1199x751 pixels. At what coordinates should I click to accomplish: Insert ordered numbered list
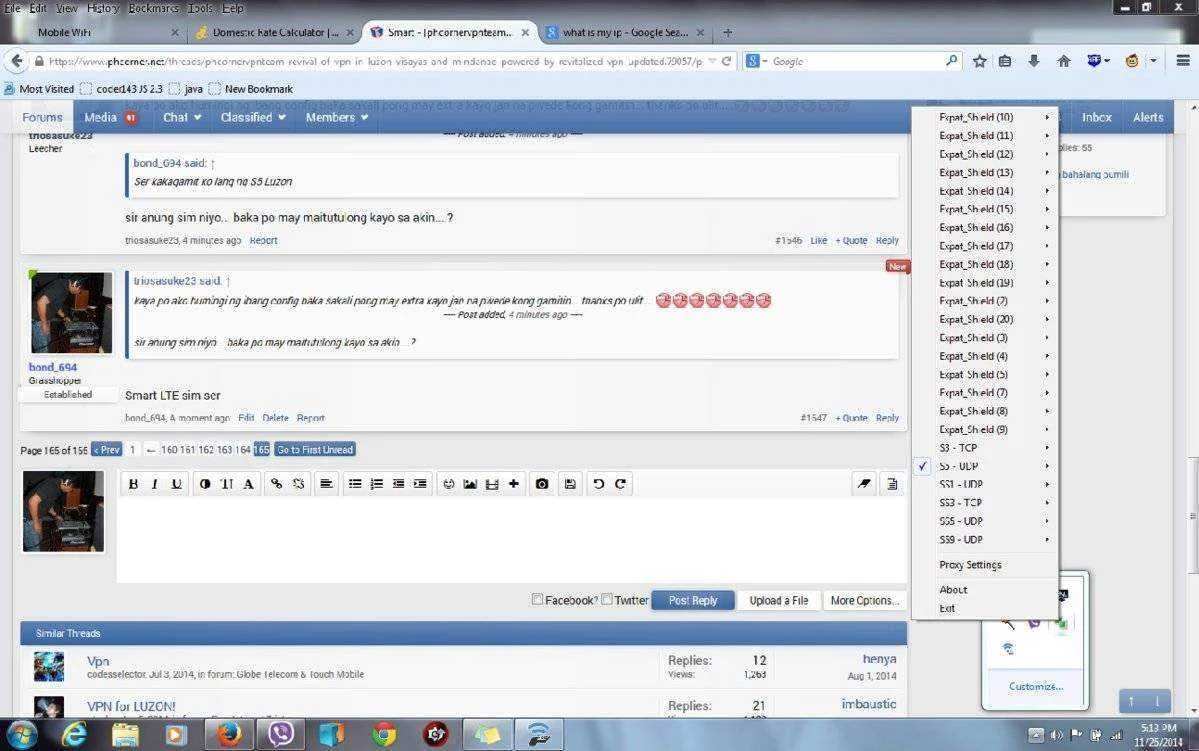pyautogui.click(x=376, y=484)
